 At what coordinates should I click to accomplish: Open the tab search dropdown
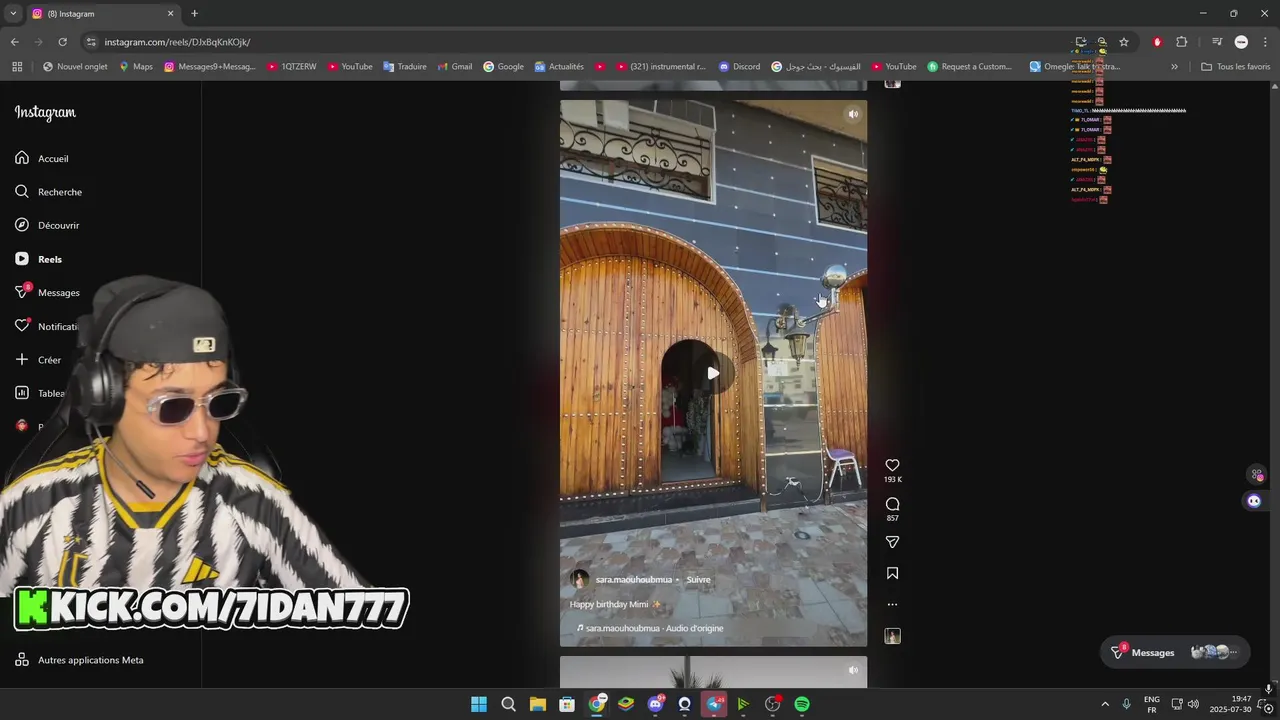click(x=13, y=14)
